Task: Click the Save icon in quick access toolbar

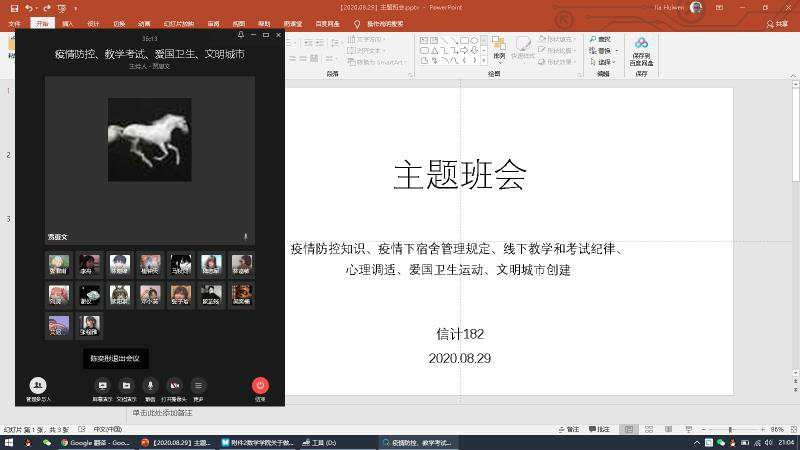Action: [12, 8]
